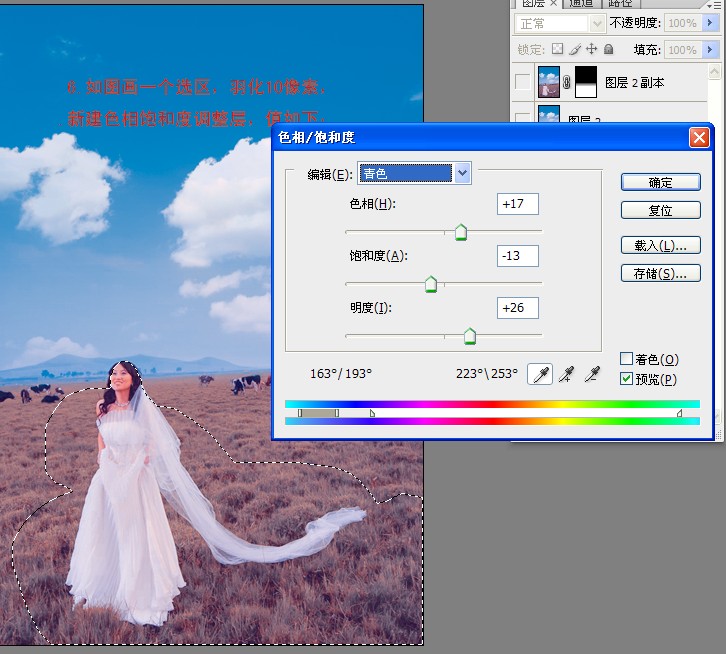Select the 图层 layers tab

[x=533, y=4]
